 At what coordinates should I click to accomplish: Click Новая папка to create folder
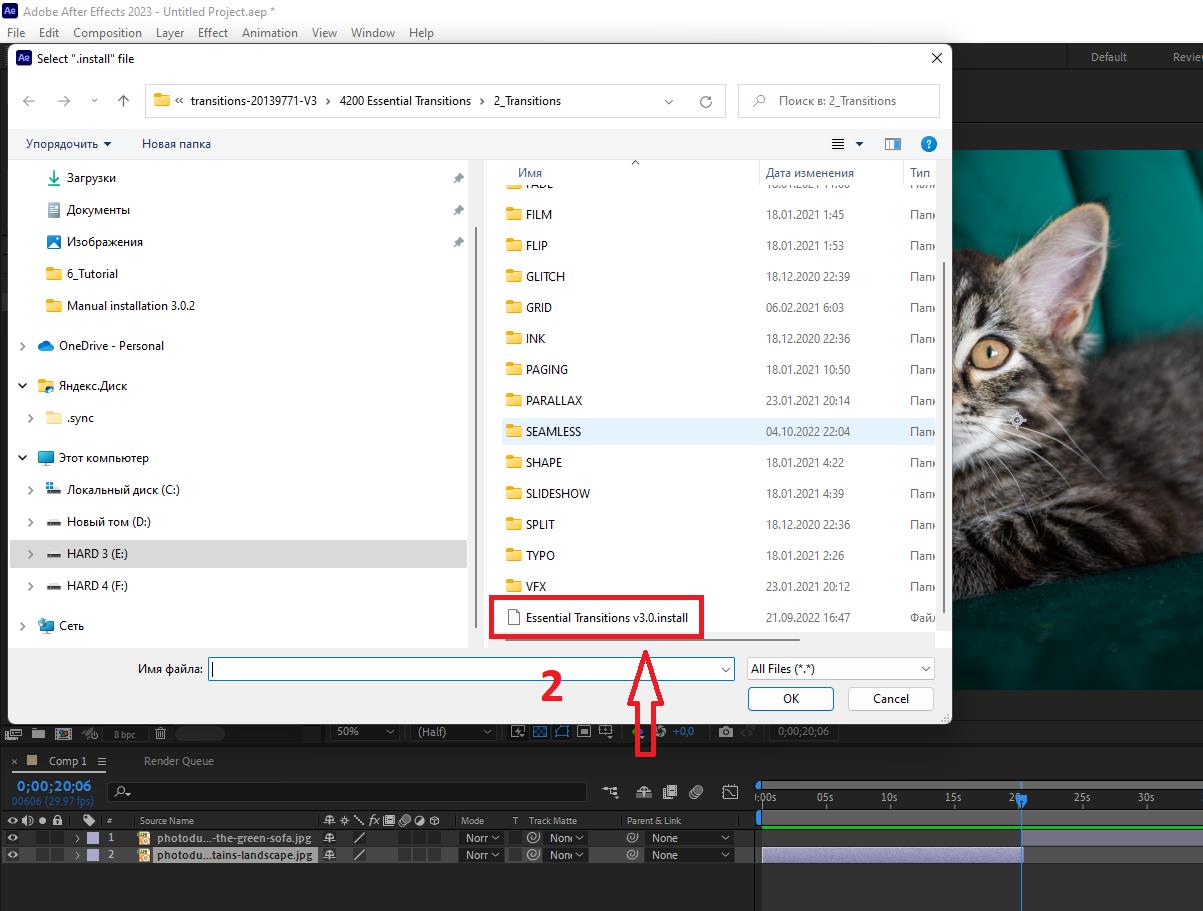pyautogui.click(x=176, y=144)
